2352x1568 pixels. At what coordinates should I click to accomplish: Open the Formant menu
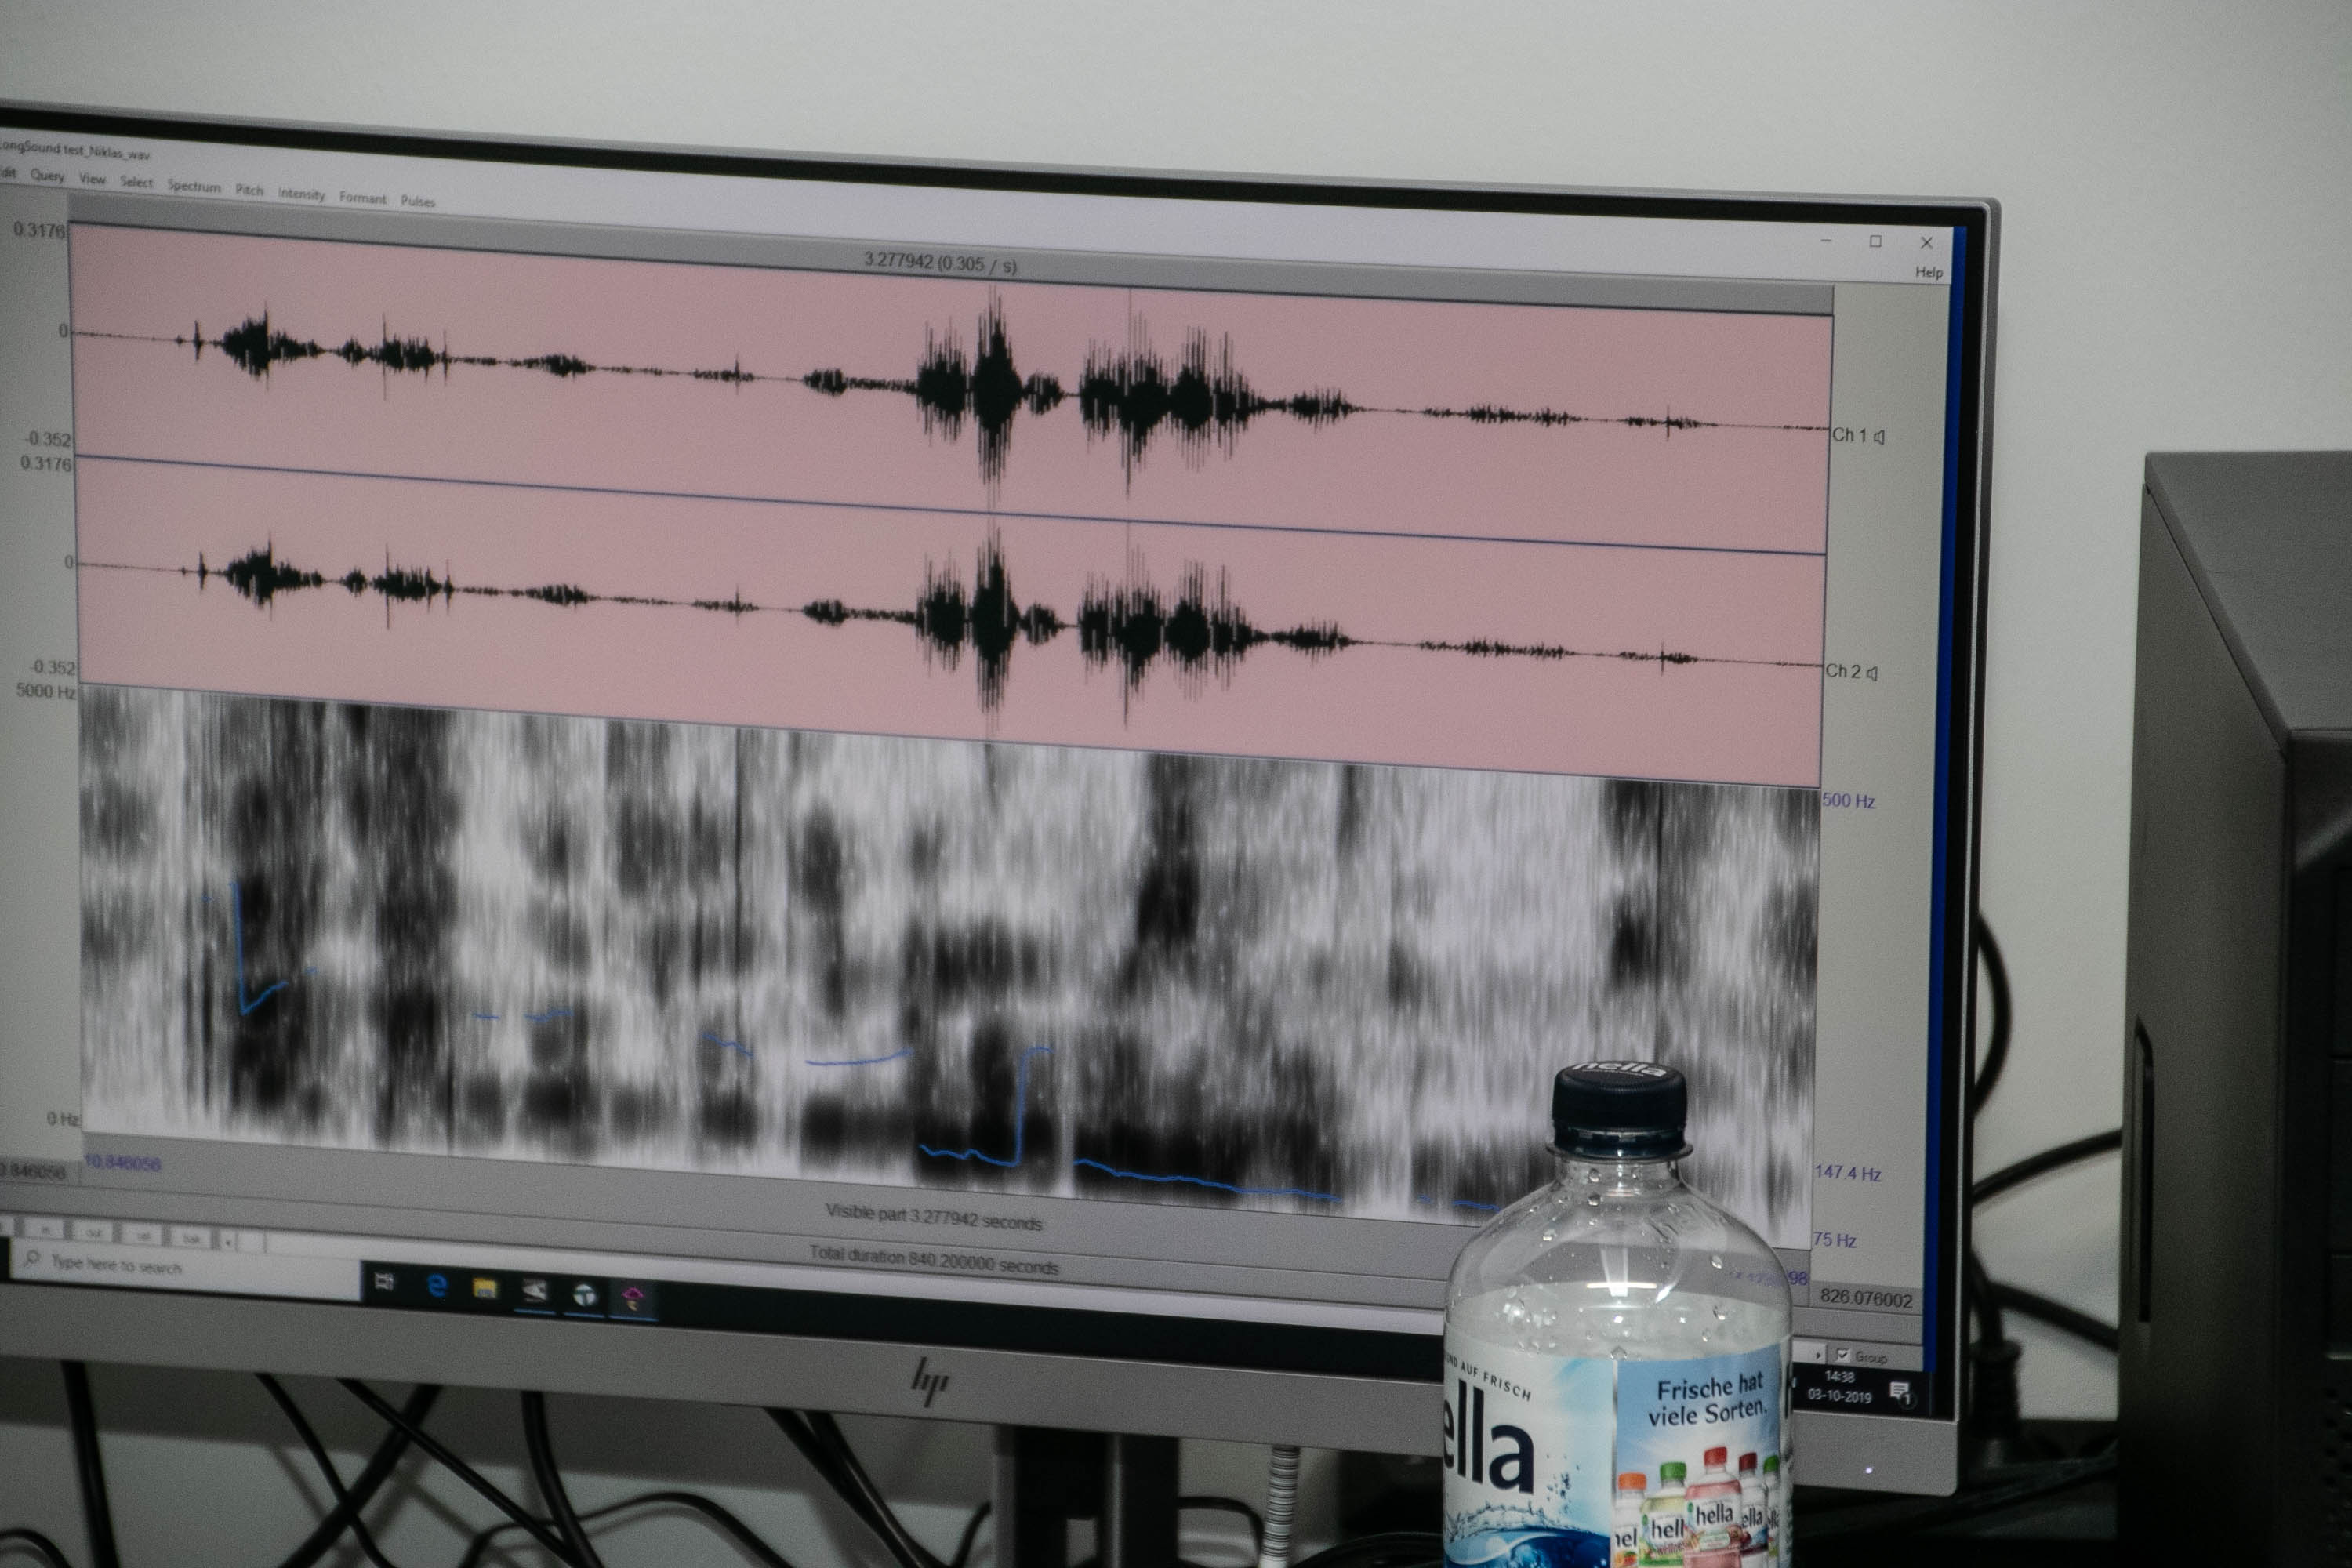(363, 198)
